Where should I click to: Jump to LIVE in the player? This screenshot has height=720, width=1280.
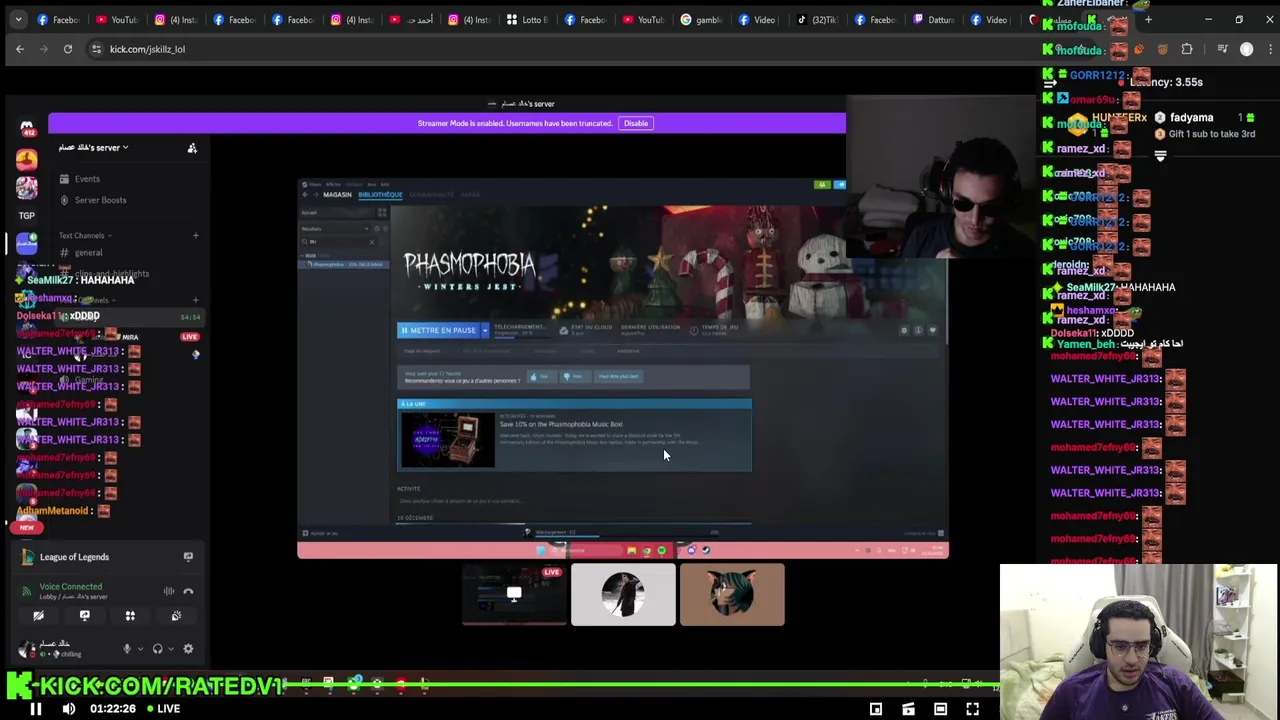click(162, 709)
